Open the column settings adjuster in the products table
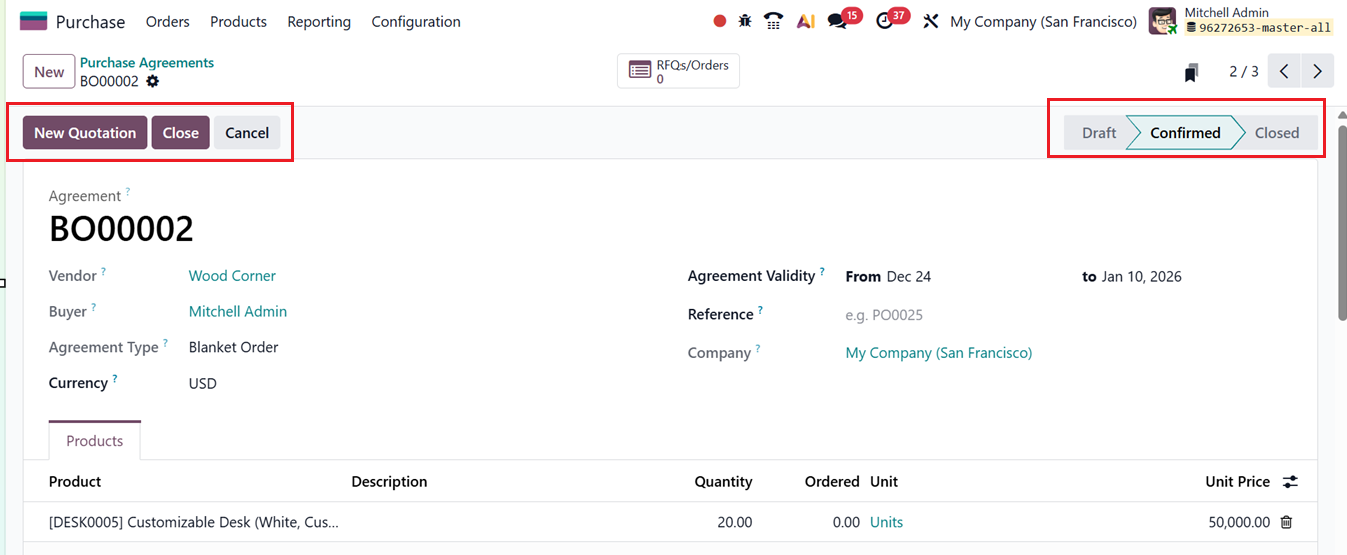 tap(1290, 482)
